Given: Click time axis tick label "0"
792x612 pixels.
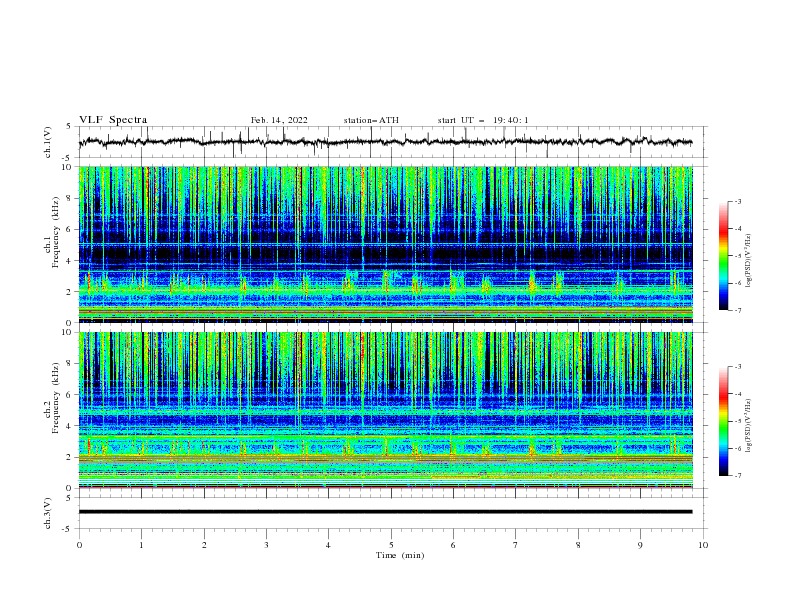Looking at the screenshot, I should pyautogui.click(x=79, y=545).
